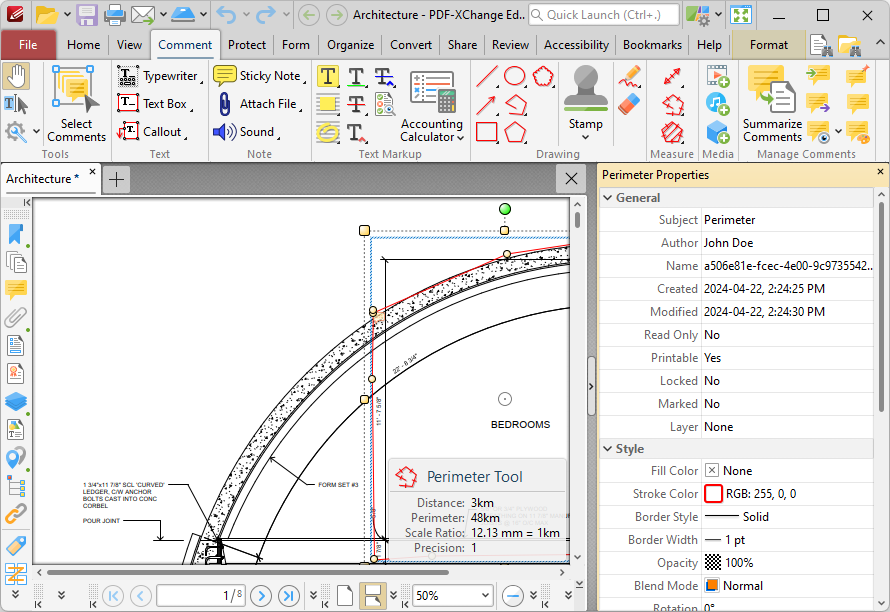Image resolution: width=890 pixels, height=612 pixels.
Task: Switch to the Home ribbon tab
Action: (x=83, y=45)
